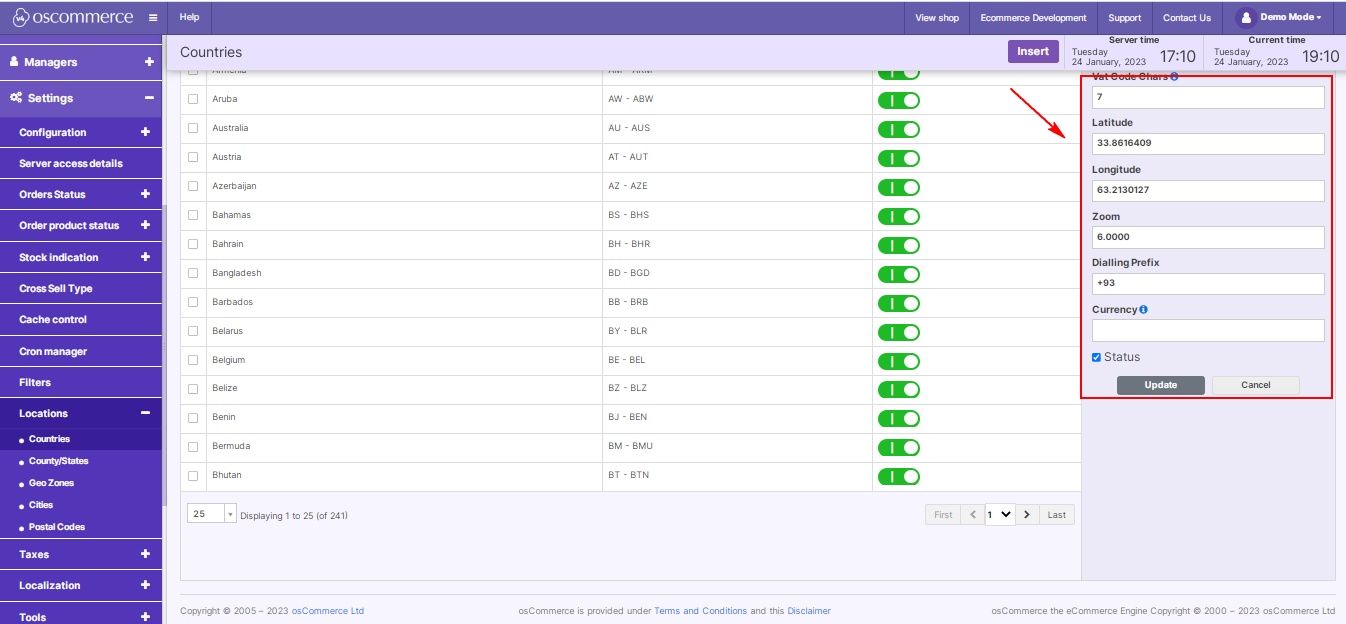Image resolution: width=1346 pixels, height=624 pixels.
Task: Click the Insert button
Action: point(1033,51)
